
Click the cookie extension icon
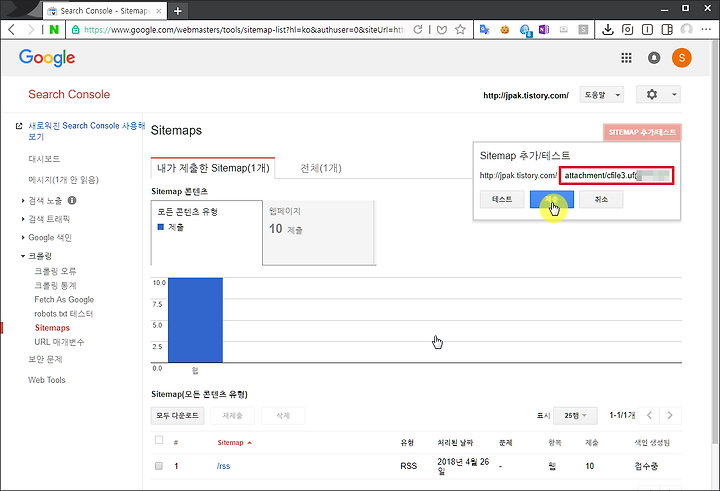505,30
